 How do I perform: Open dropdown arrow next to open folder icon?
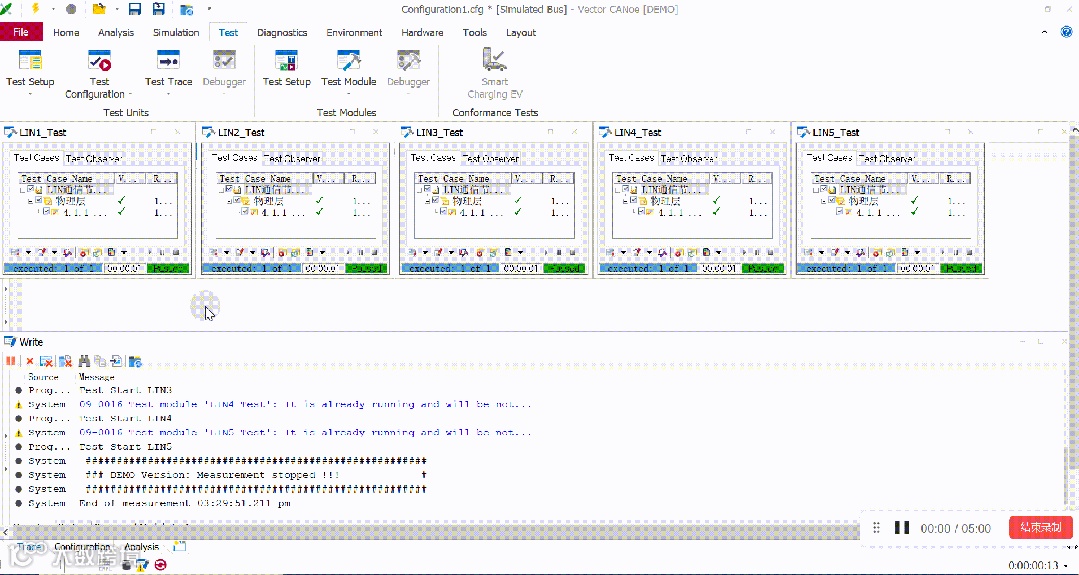pos(117,10)
